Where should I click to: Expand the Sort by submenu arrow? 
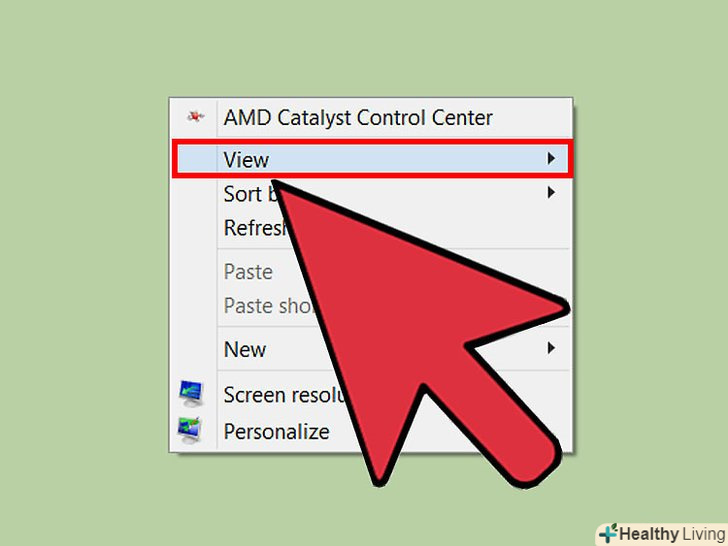551,192
